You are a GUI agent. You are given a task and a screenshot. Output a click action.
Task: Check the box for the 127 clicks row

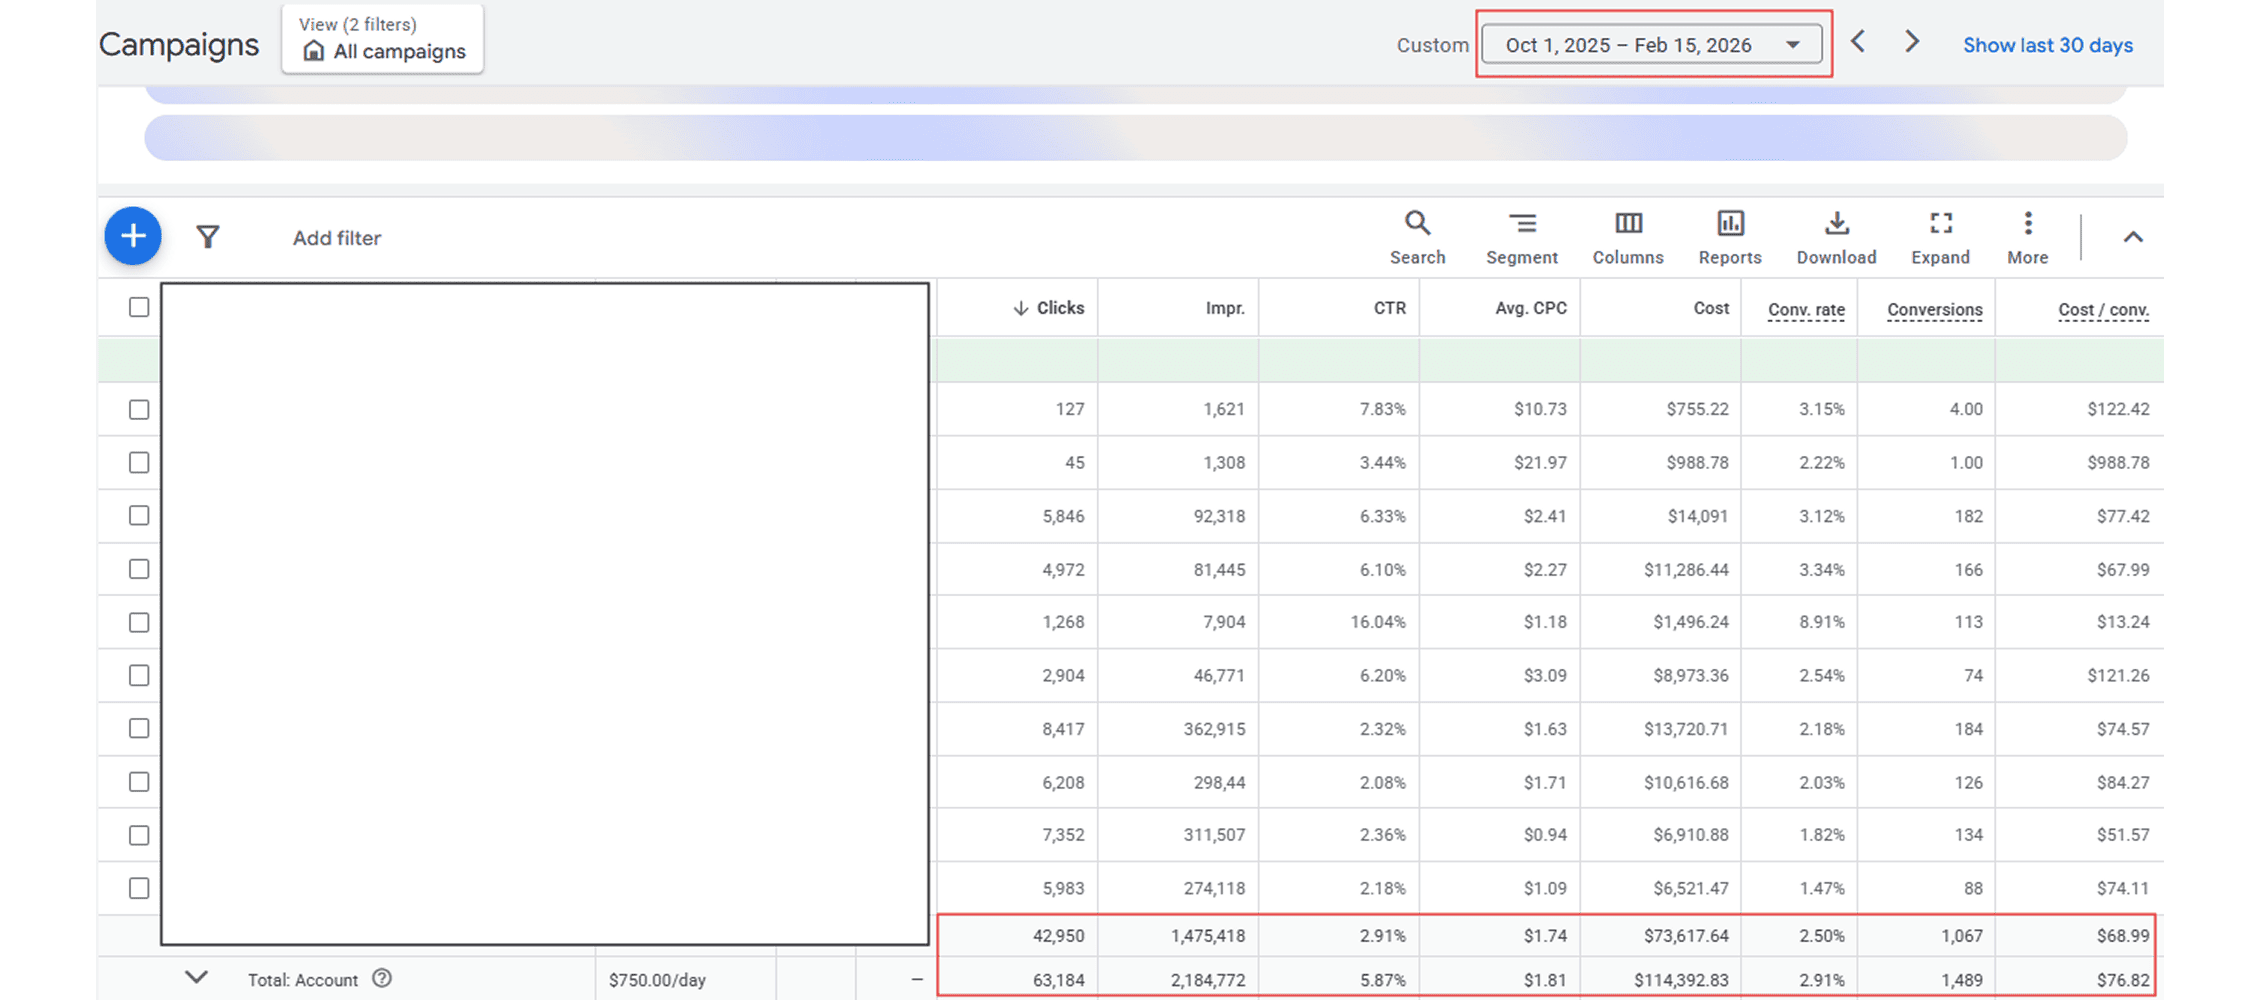pyautogui.click(x=139, y=410)
